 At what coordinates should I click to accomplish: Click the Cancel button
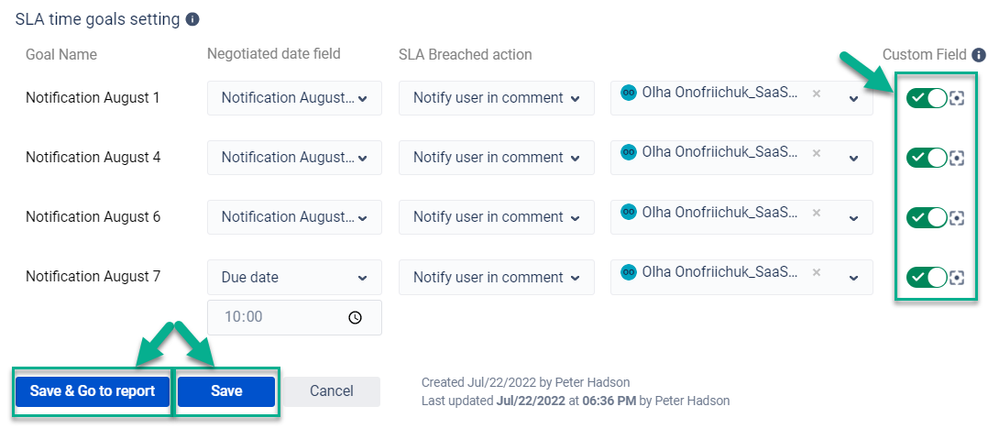coord(331,391)
